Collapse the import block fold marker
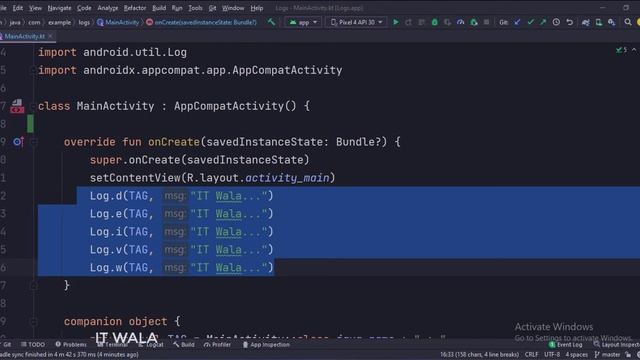The width and height of the screenshot is (640, 360). click(x=33, y=70)
